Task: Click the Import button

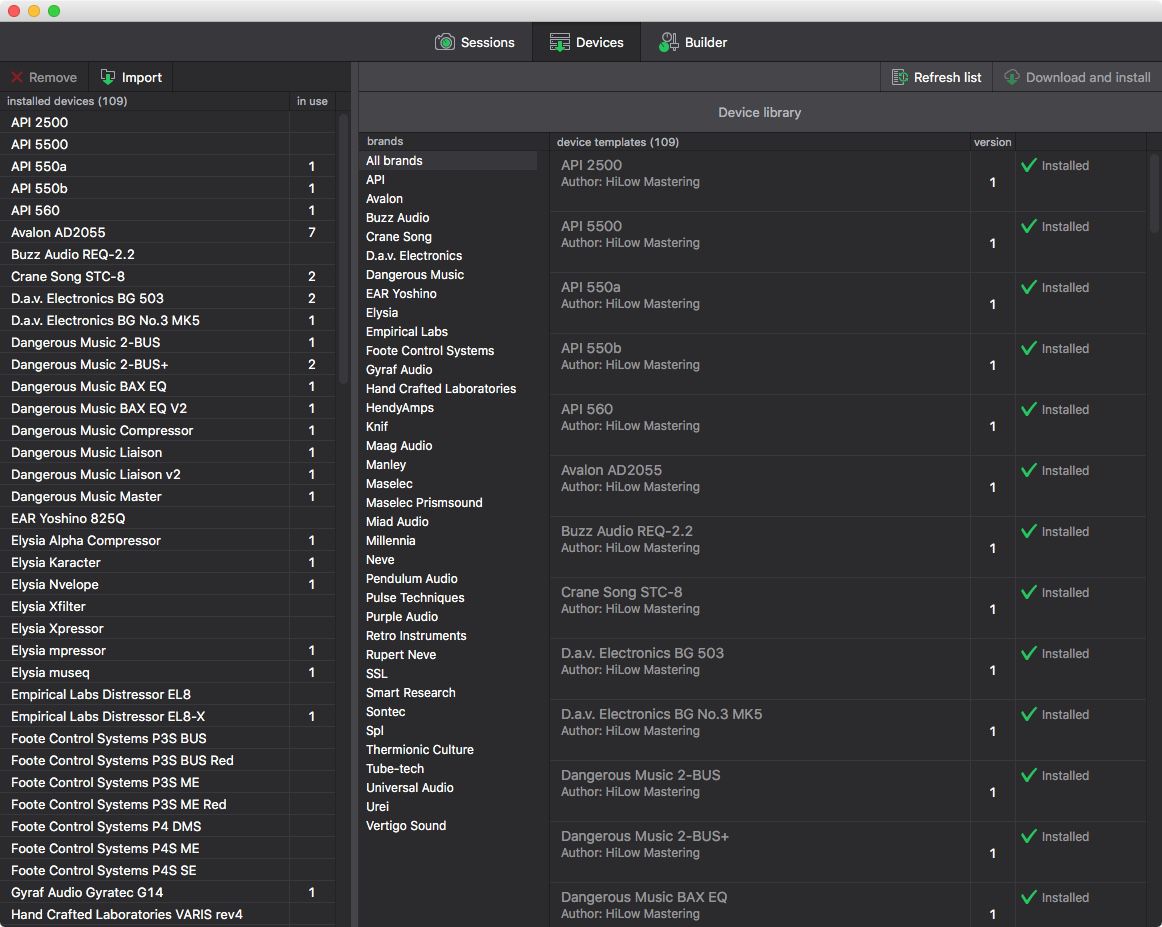Action: click(131, 77)
